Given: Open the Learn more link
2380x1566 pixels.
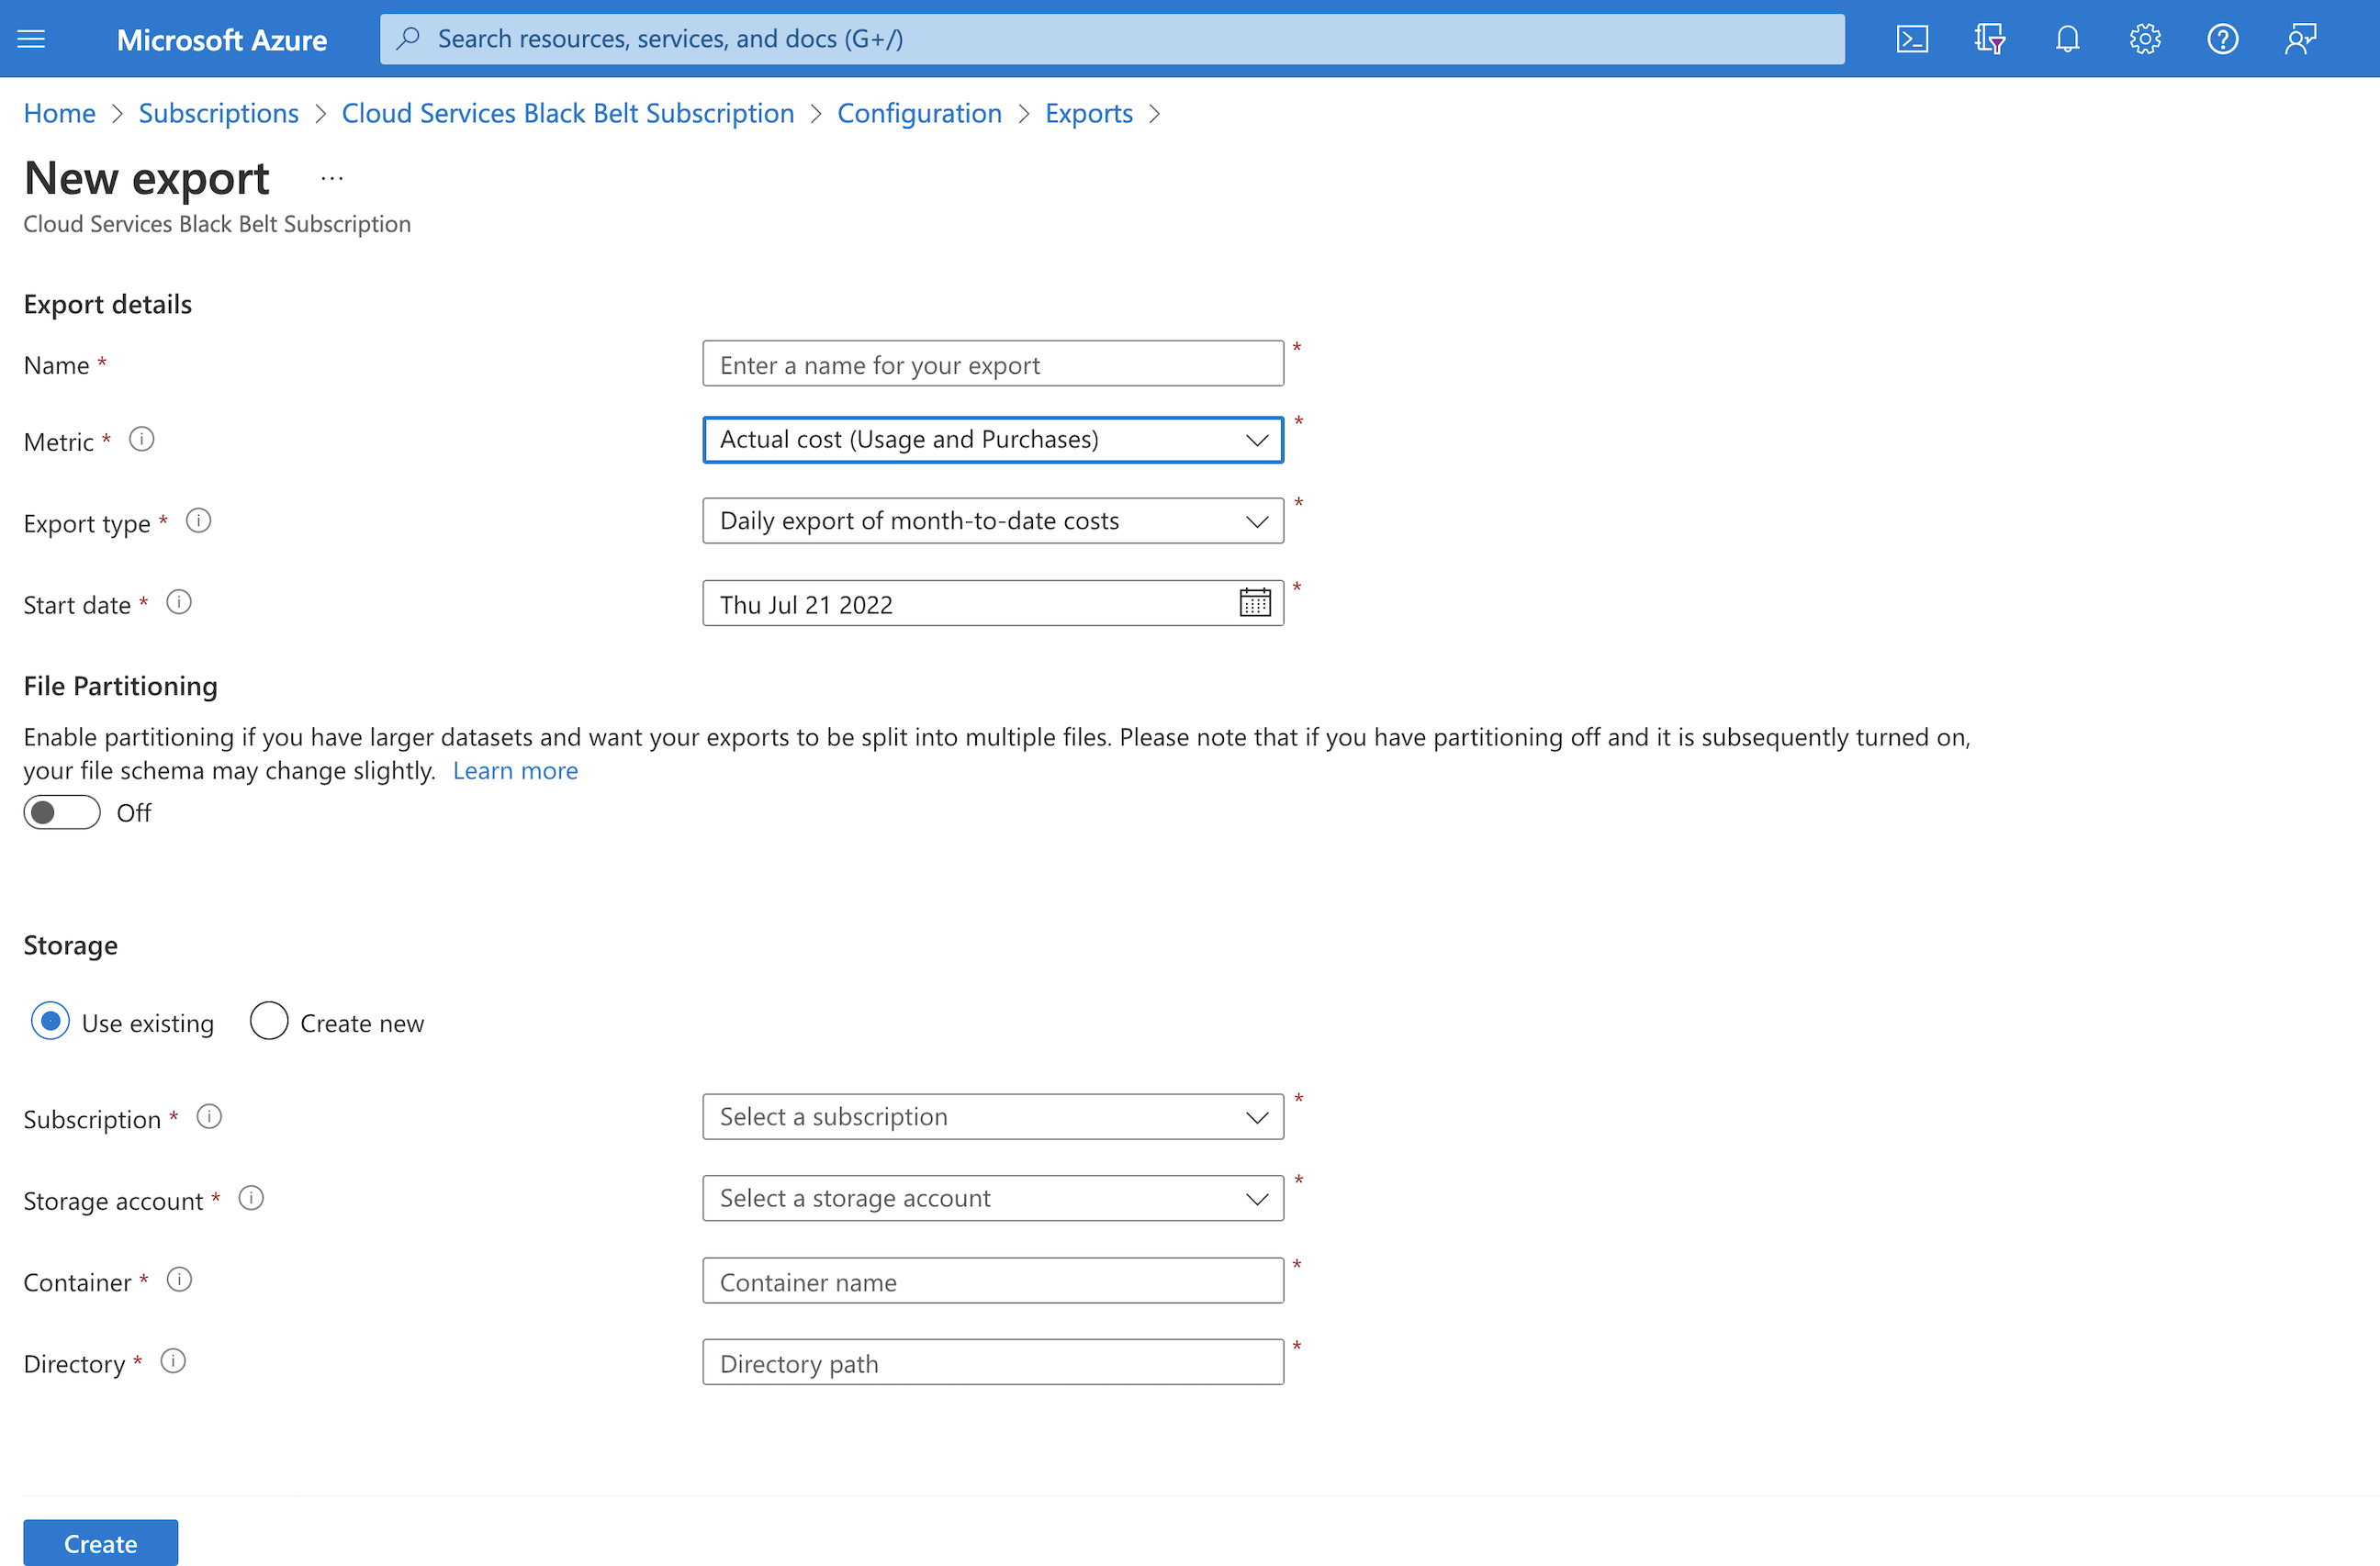Looking at the screenshot, I should [515, 771].
